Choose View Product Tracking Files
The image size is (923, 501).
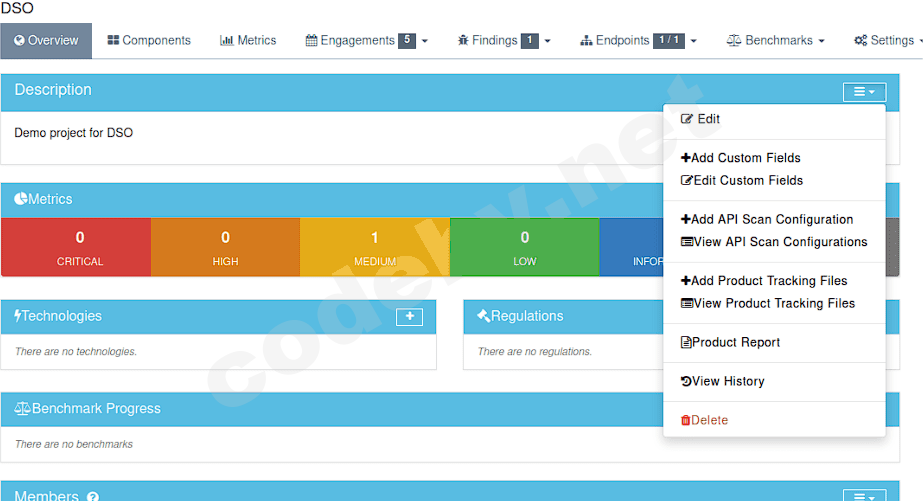click(x=774, y=303)
